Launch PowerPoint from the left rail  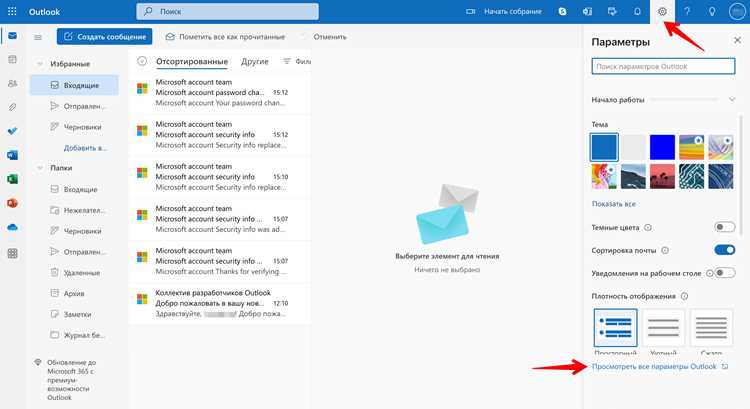(x=12, y=203)
